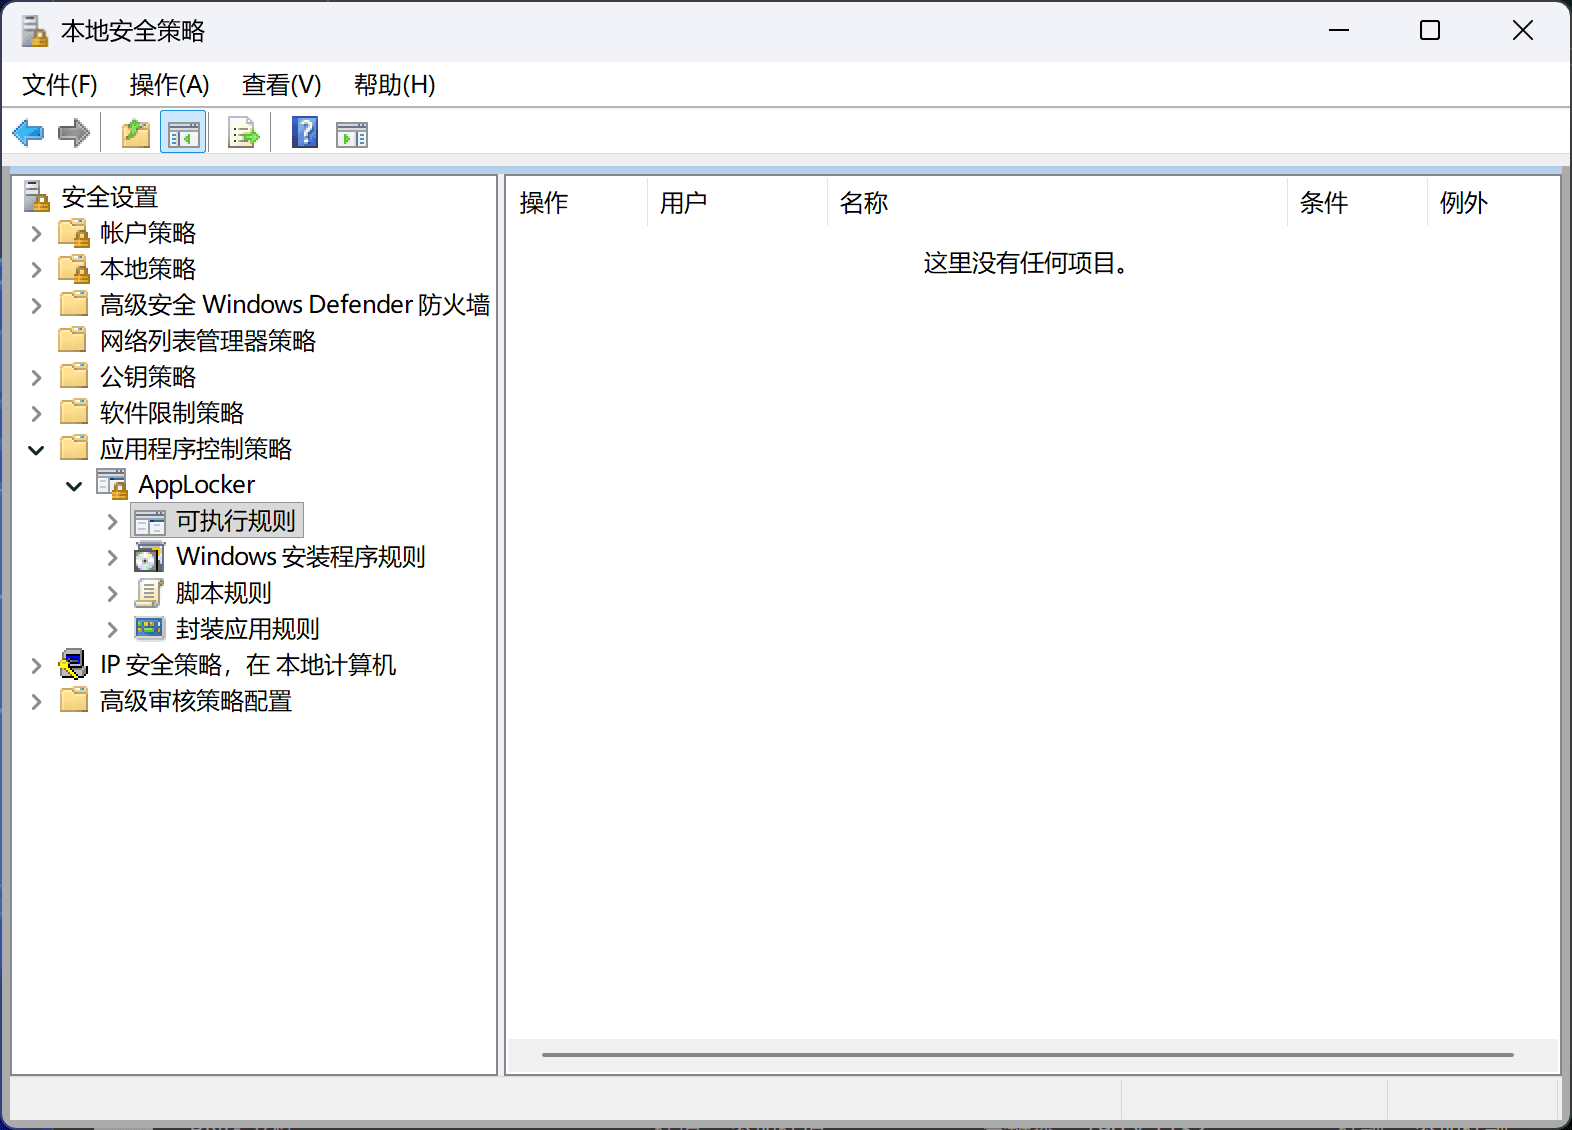Click the Up one level folder icon
Screen dimensions: 1572x1130
135,133
